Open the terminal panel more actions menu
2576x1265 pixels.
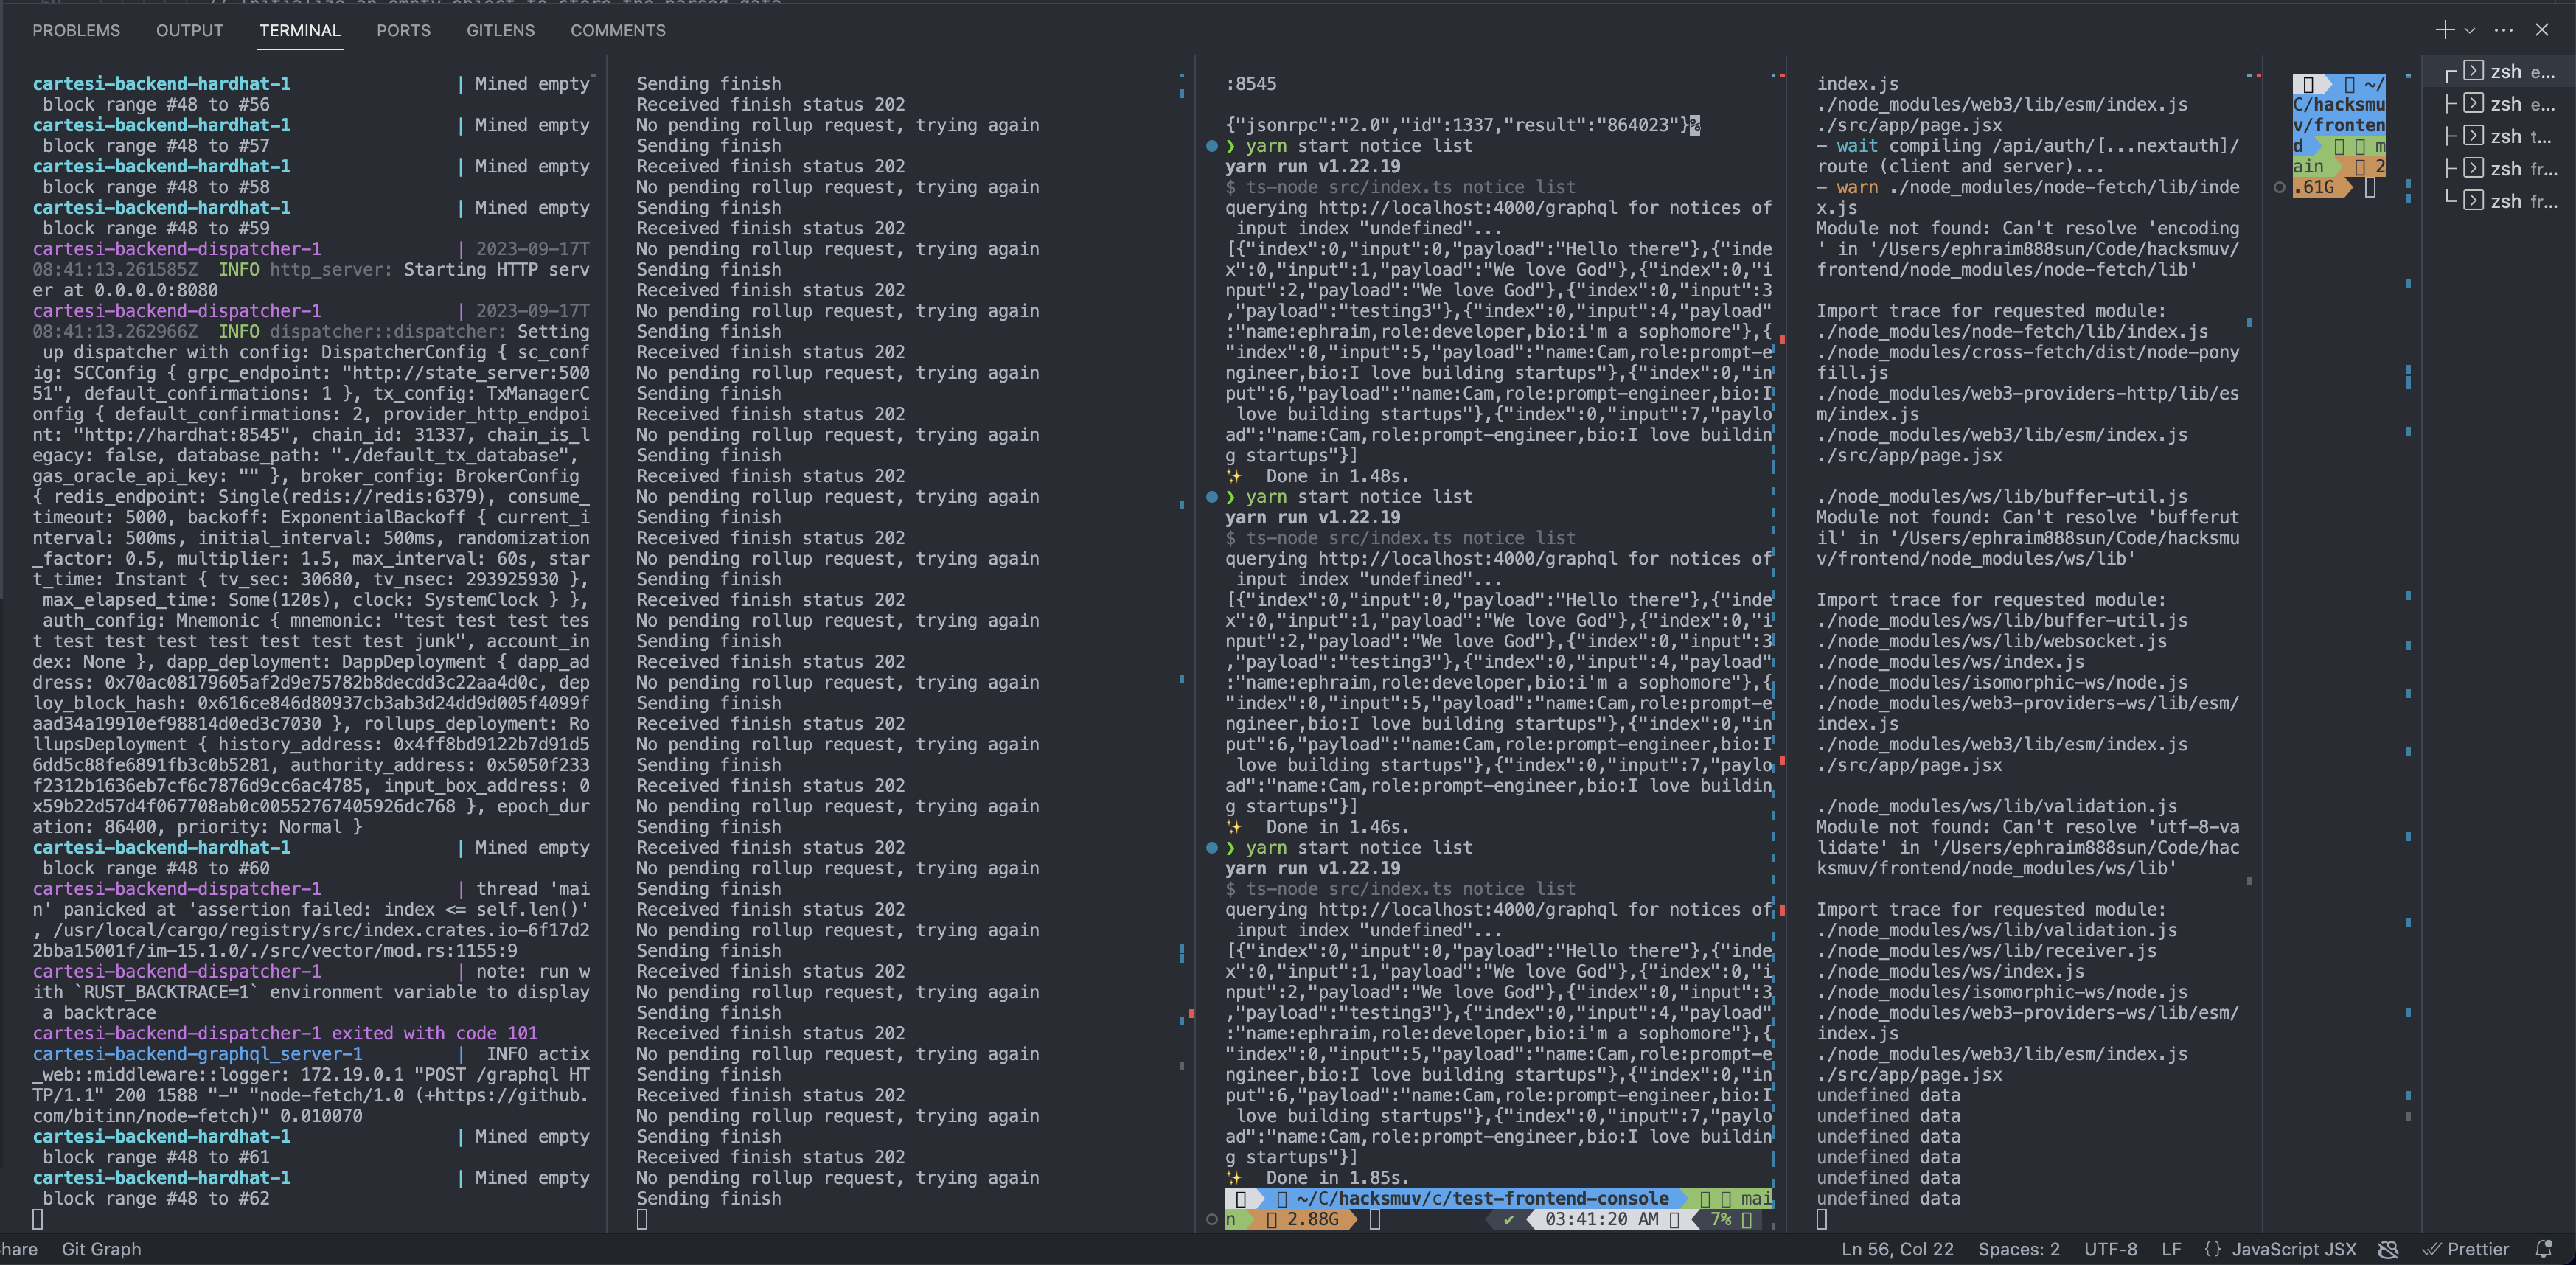pyautogui.click(x=2503, y=30)
